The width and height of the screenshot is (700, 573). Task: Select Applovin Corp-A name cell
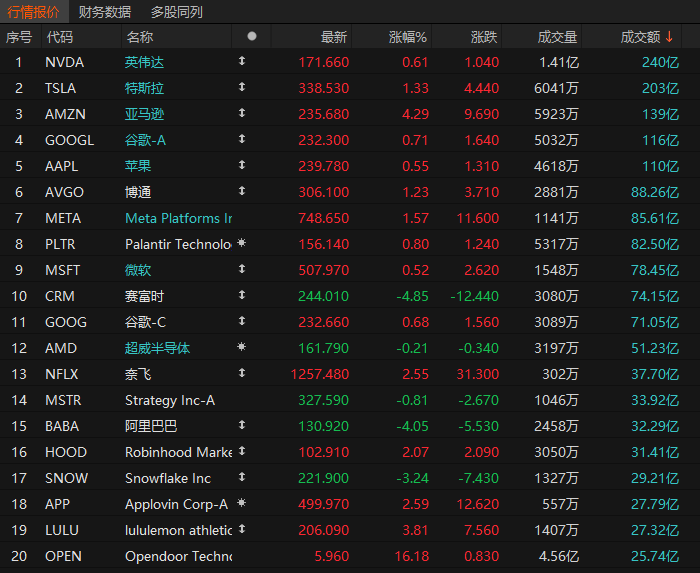click(177, 504)
